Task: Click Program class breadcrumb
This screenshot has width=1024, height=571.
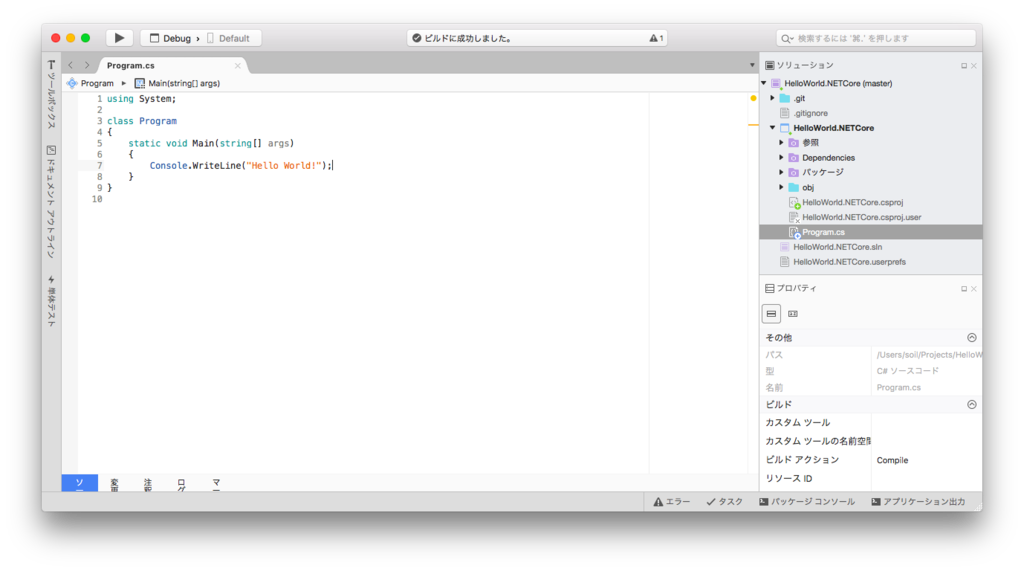Action: tap(90, 83)
